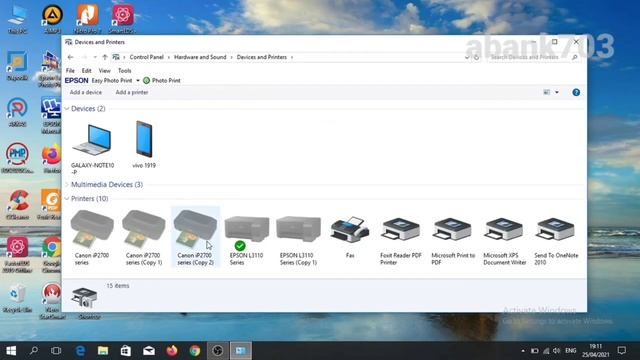Show hidden system tray icons
The width and height of the screenshot is (640, 360).
523,351
